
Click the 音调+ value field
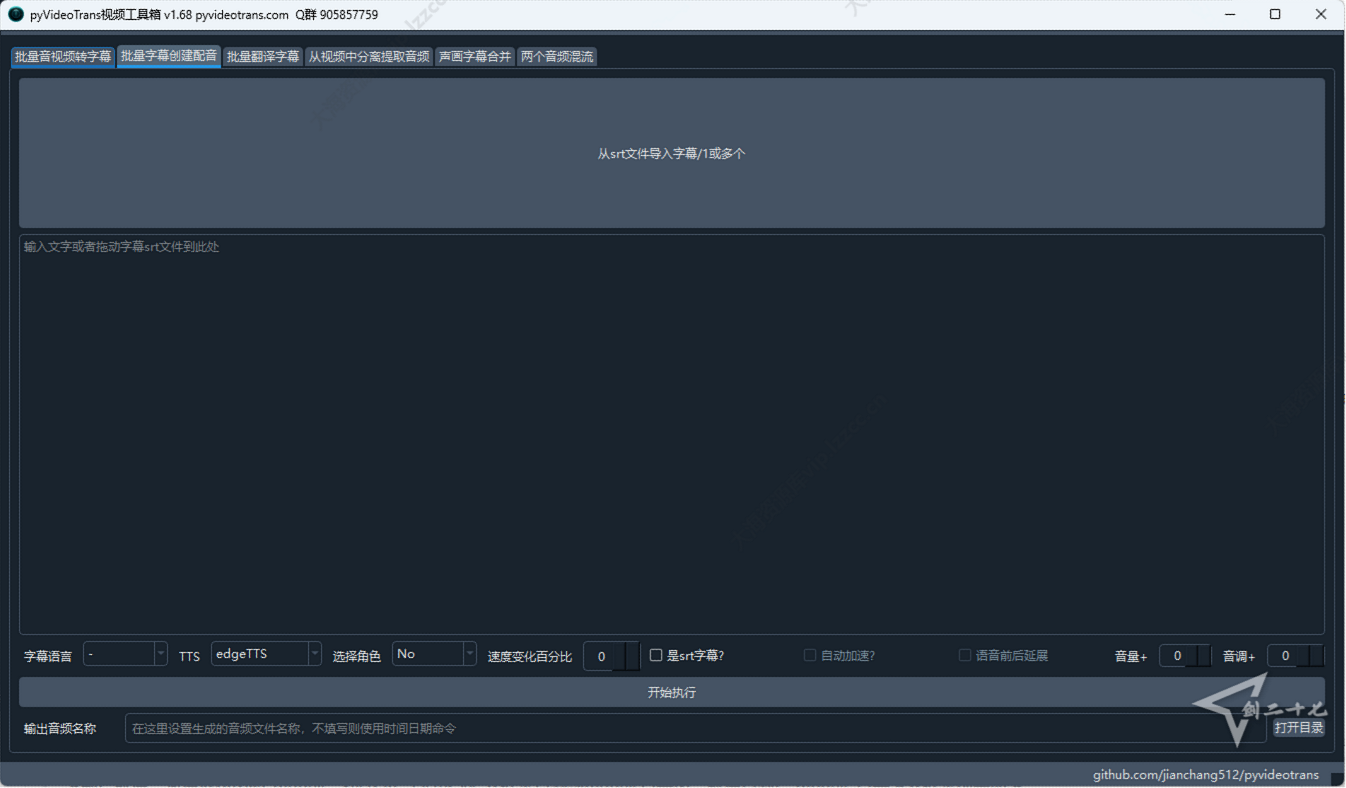(x=1295, y=656)
